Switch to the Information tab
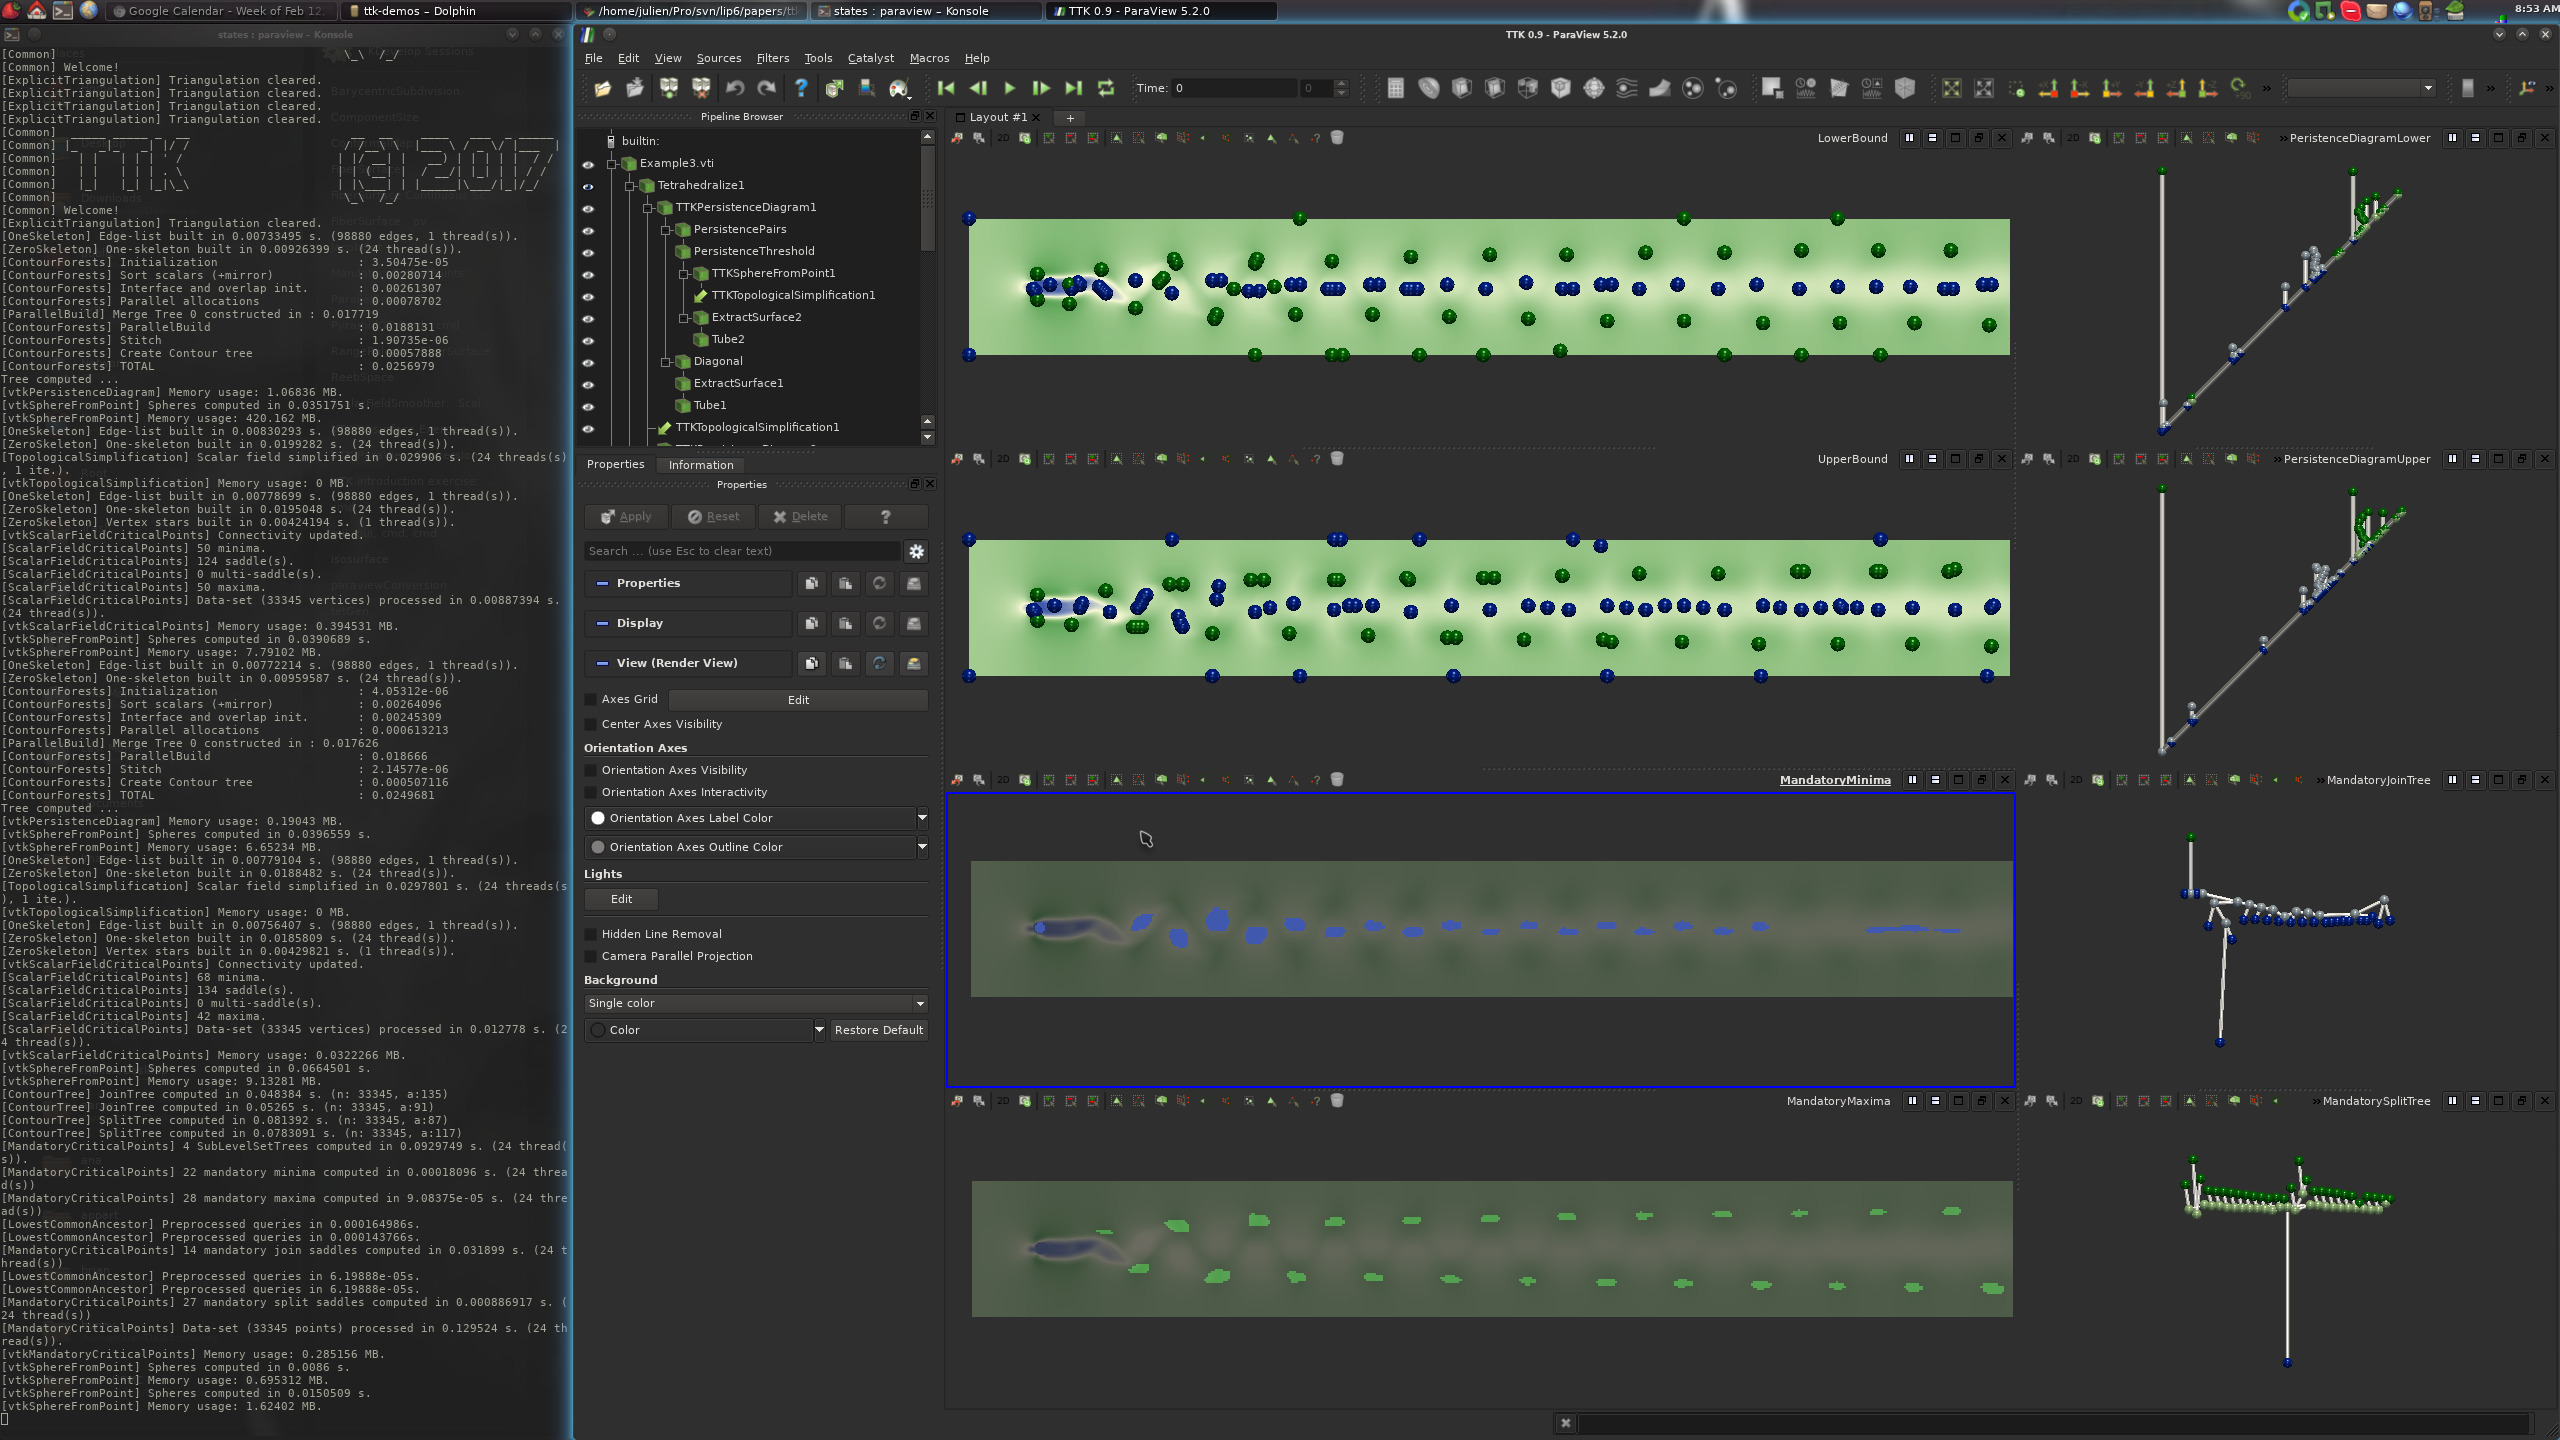Image resolution: width=2560 pixels, height=1440 pixels. click(700, 465)
